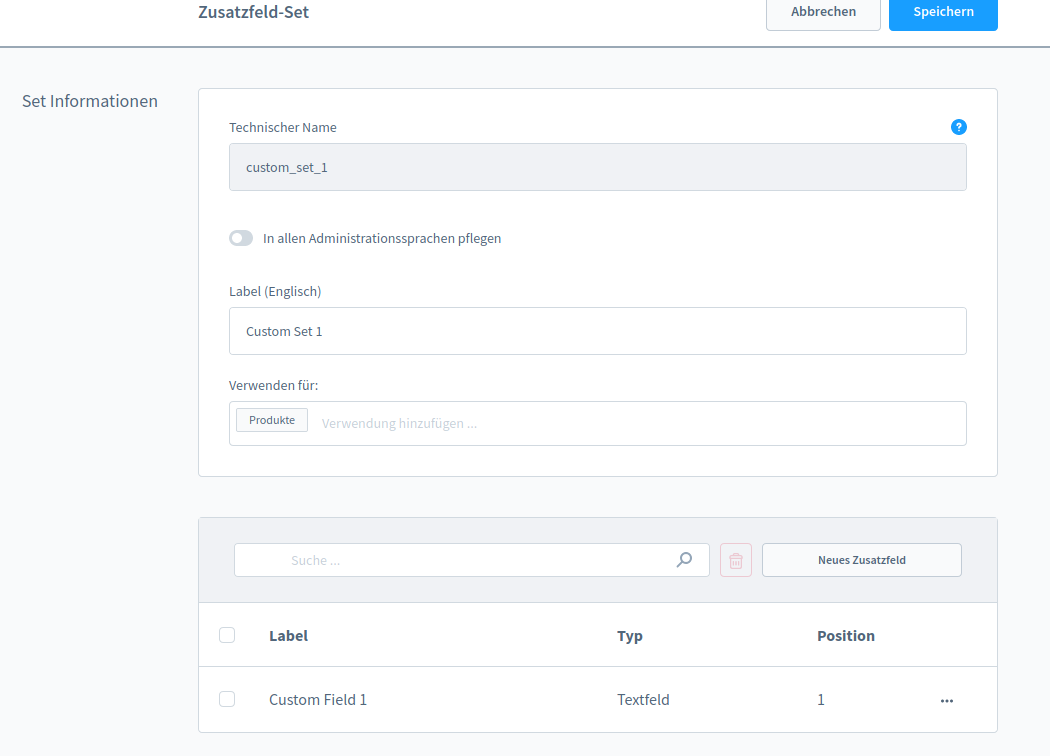Click the red trash delete icon
Screen dimensions: 1050x756
click(735, 560)
